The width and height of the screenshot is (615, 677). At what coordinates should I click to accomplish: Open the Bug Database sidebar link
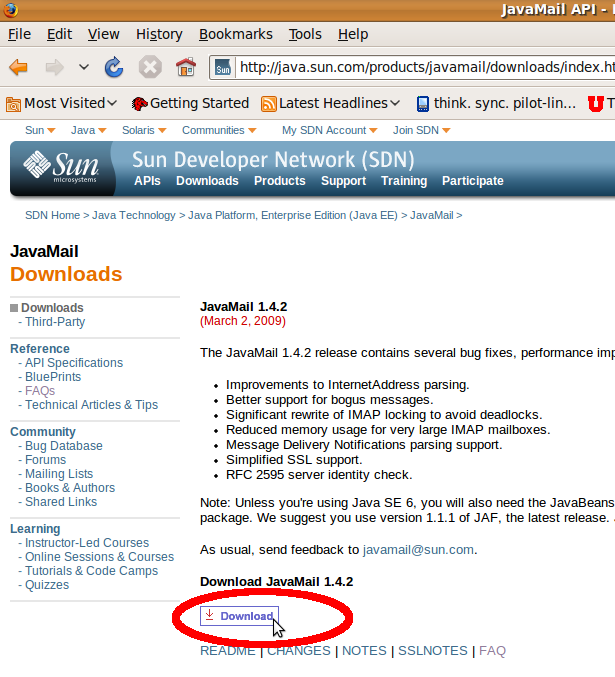point(63,446)
